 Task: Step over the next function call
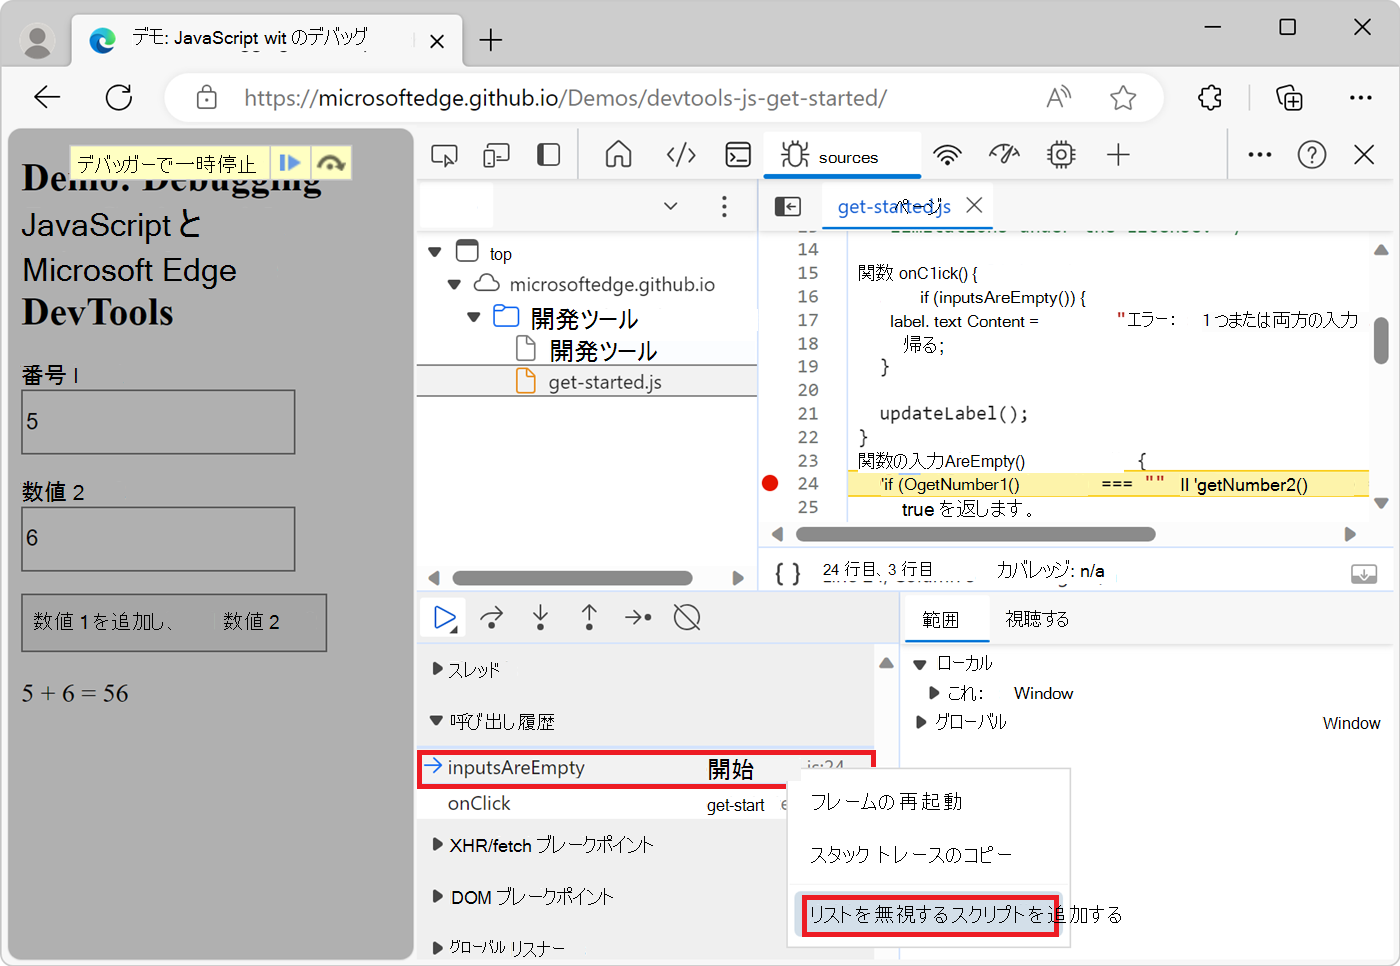(491, 617)
